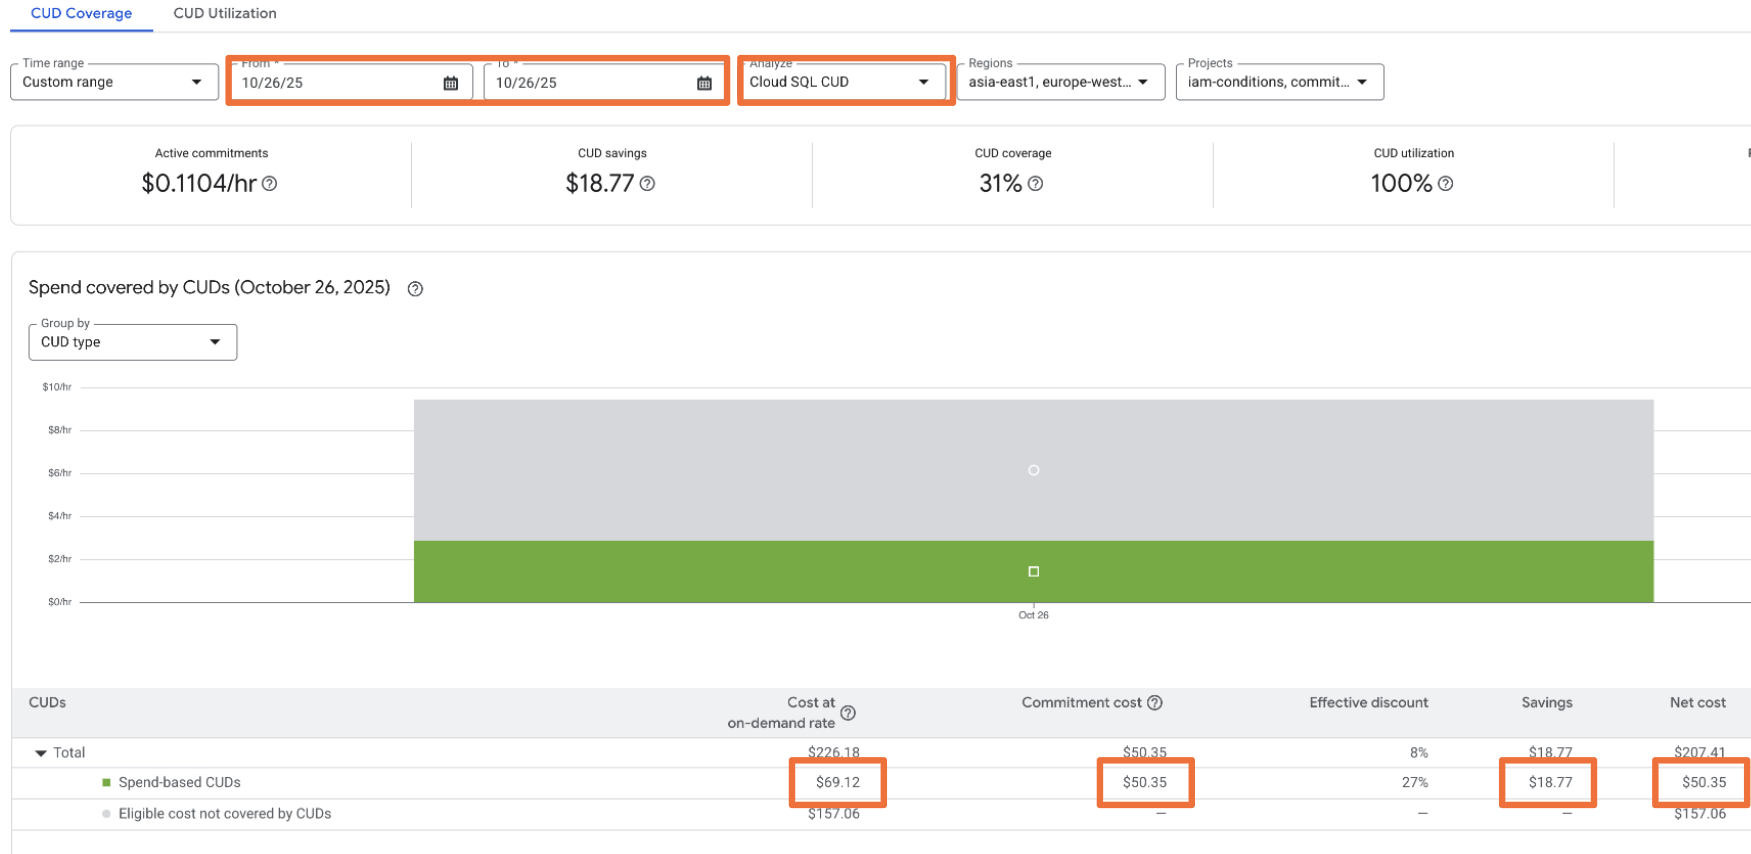The width and height of the screenshot is (1751, 854).
Task: Click the green Spend-based CUDs legend swatch
Action: point(107,783)
